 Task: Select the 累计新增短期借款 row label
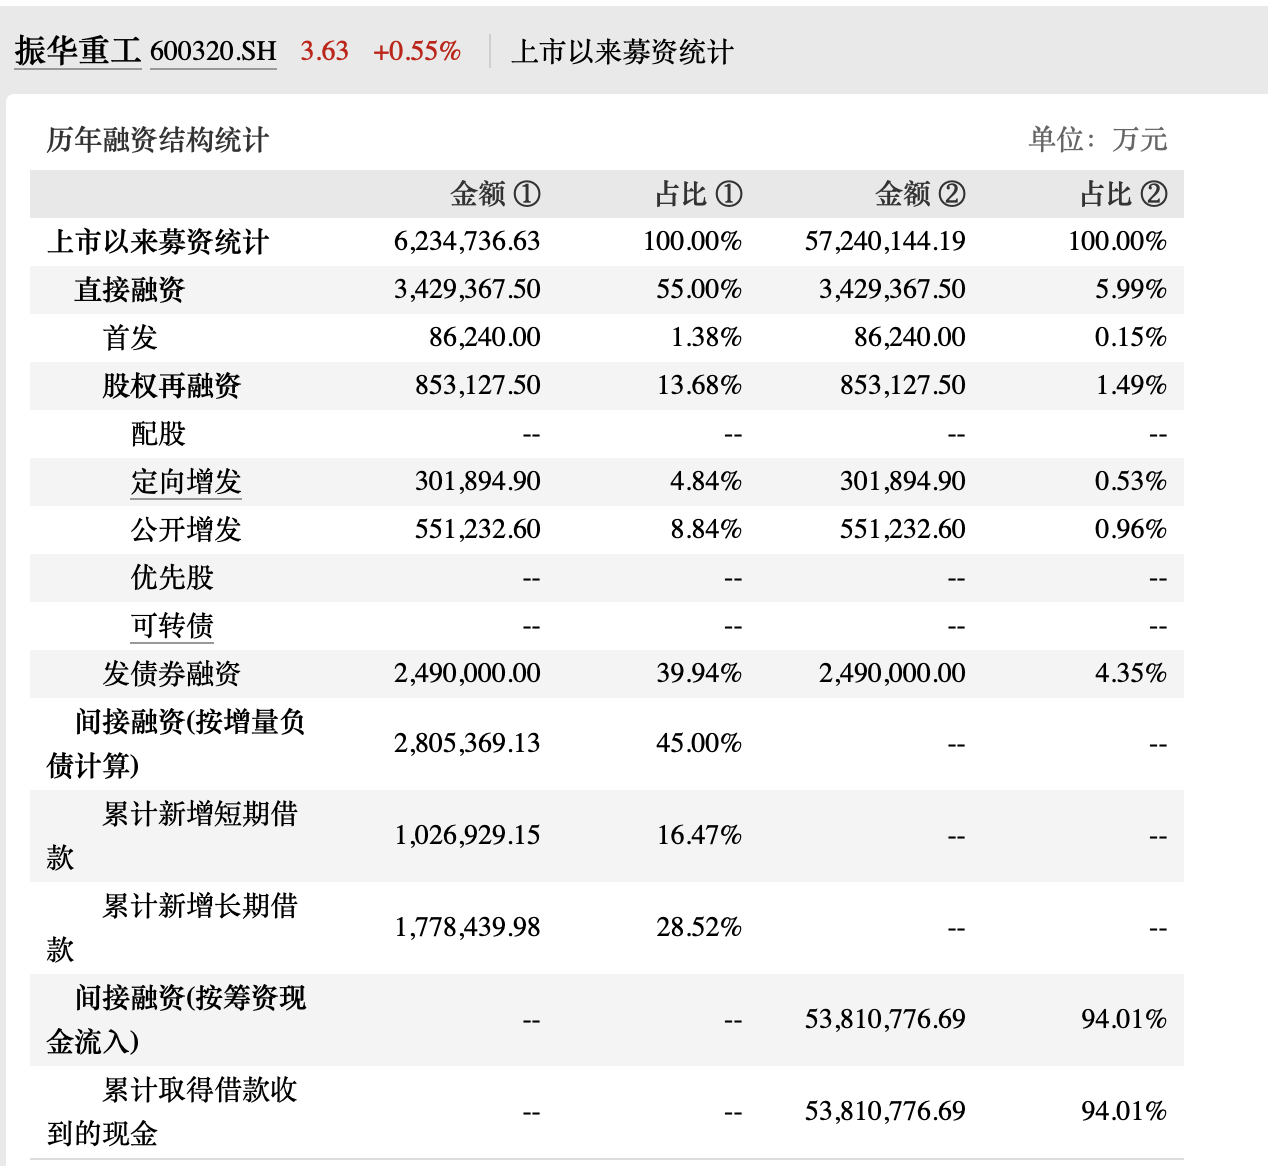pyautogui.click(x=173, y=836)
